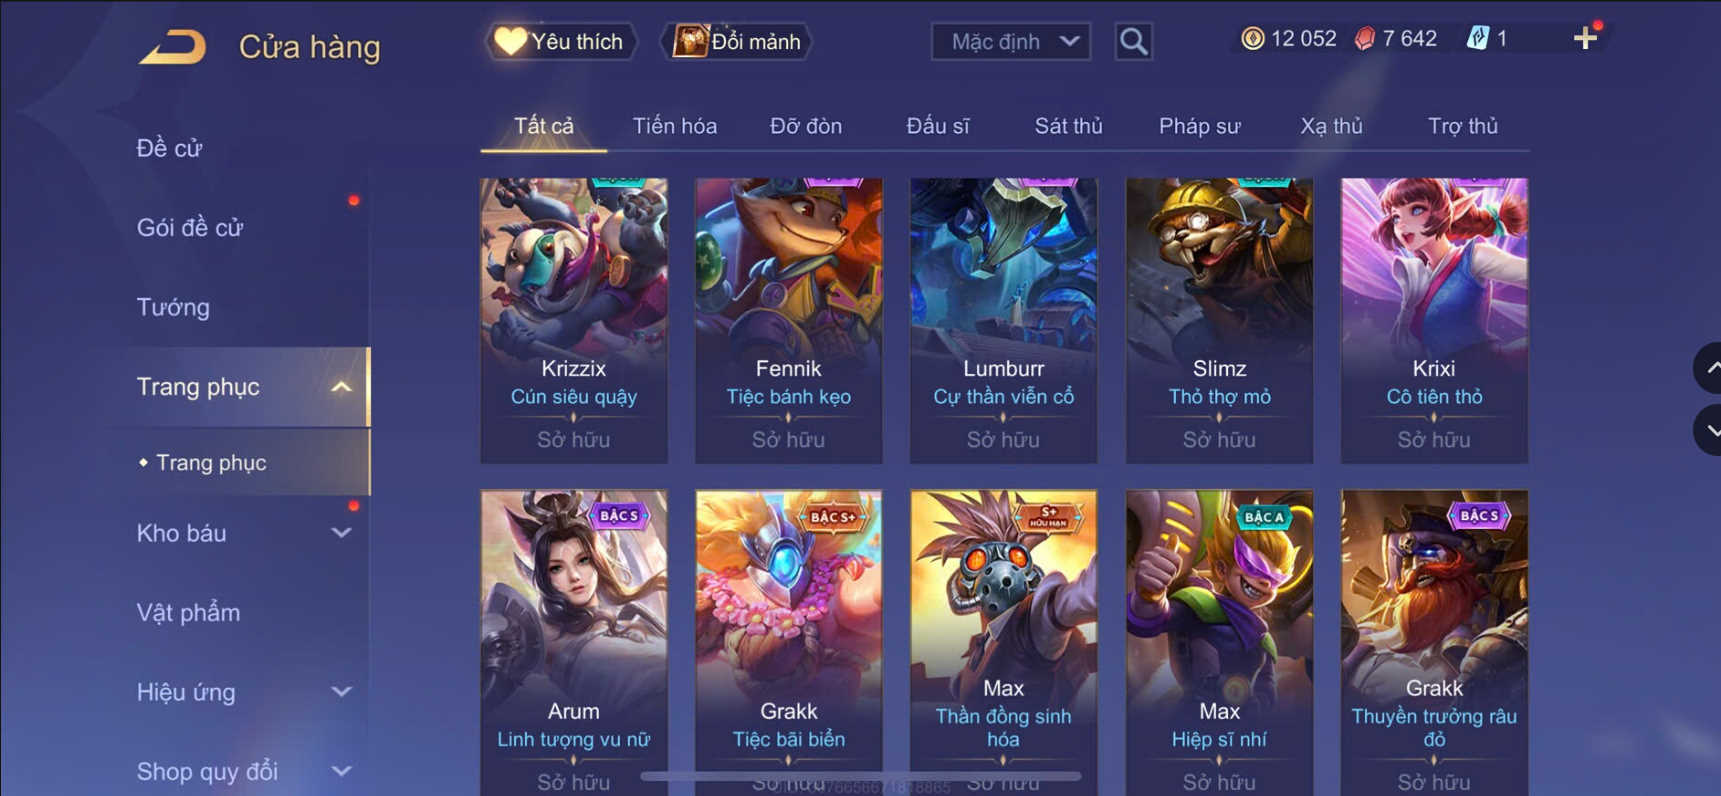Open Đổi mảnh shard exchange button

pos(738,42)
